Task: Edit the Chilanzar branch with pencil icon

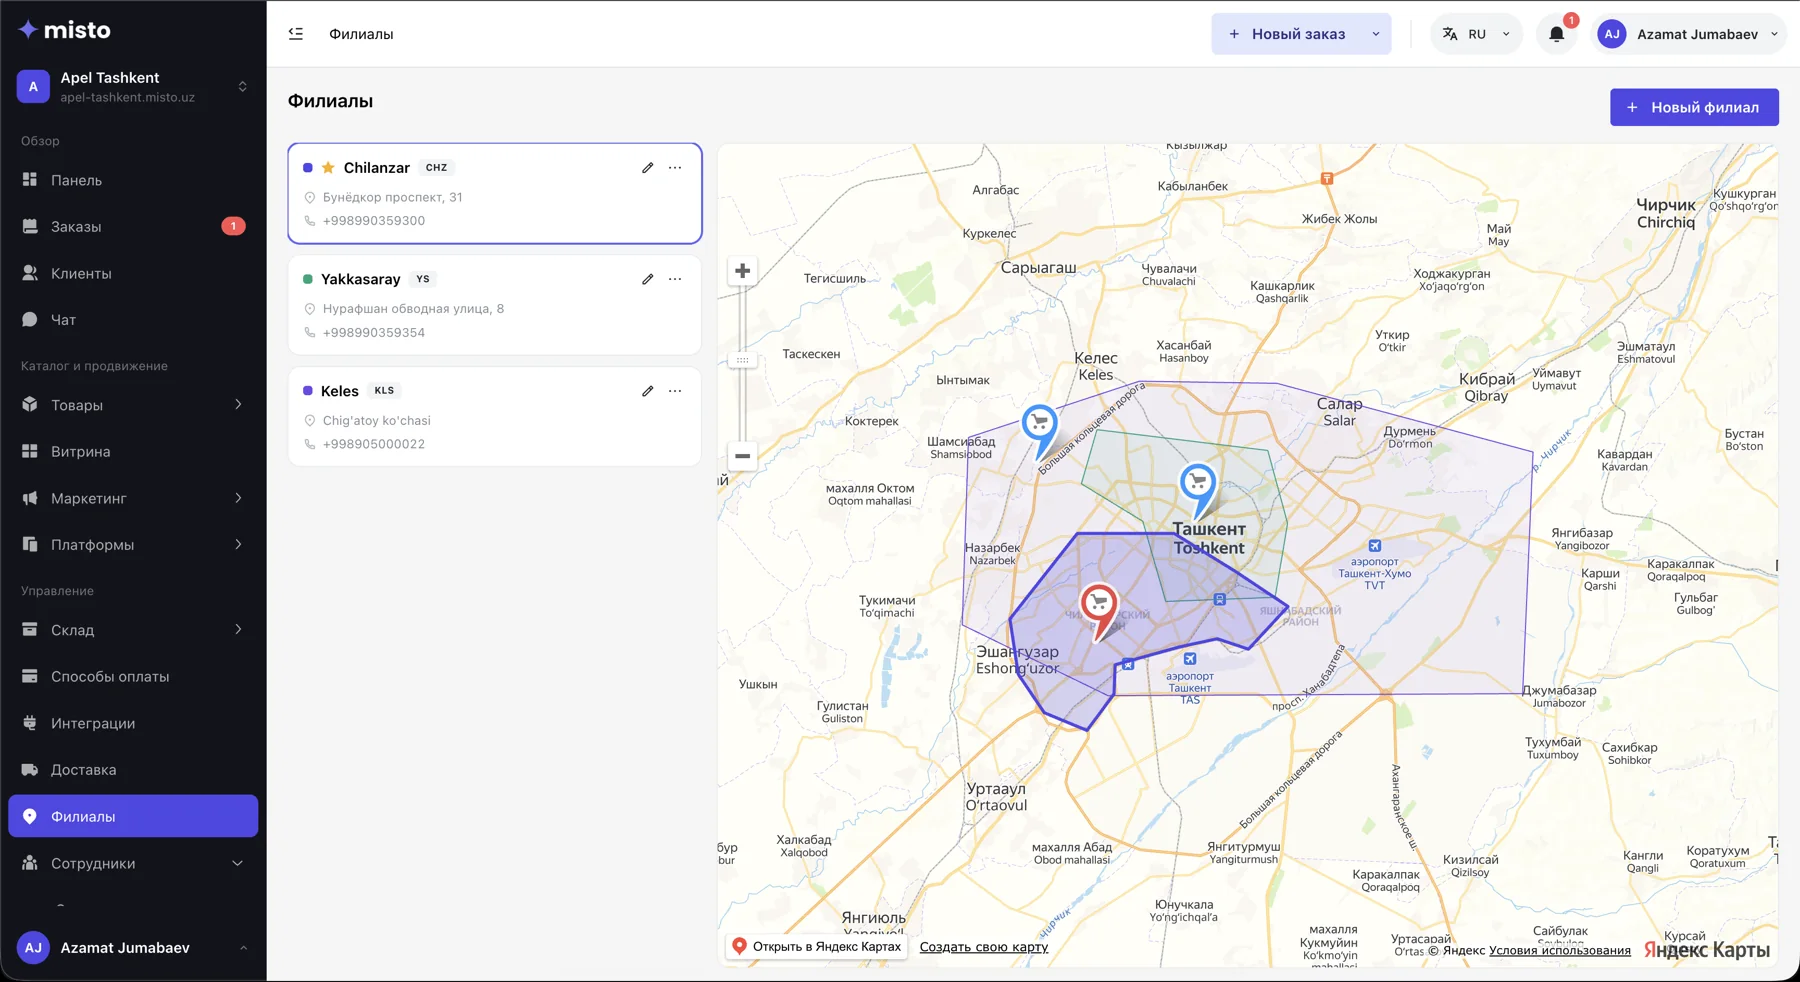Action: coord(648,168)
